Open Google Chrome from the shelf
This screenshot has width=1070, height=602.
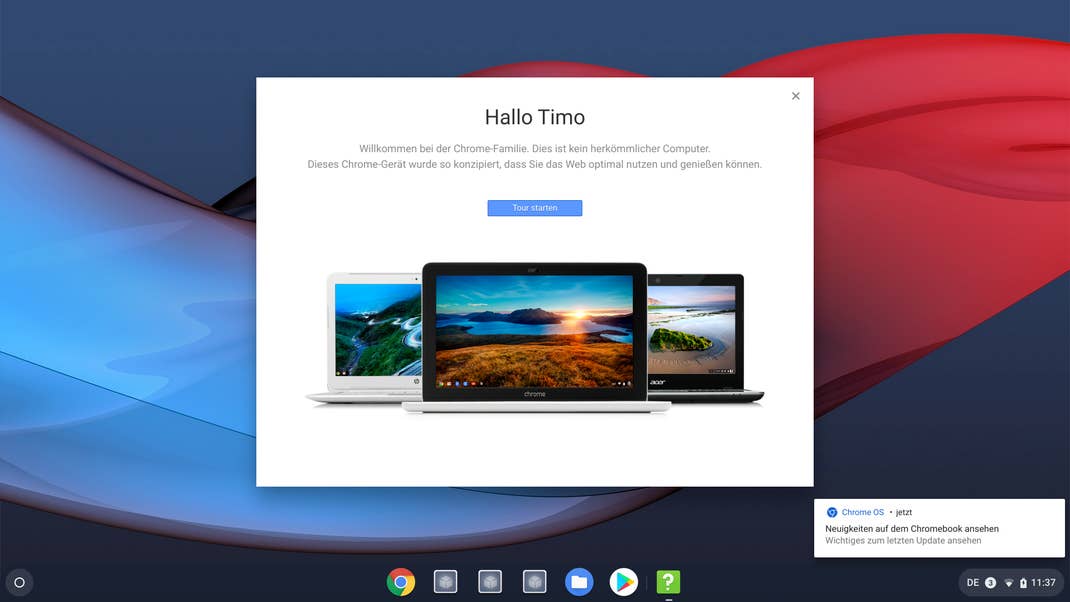click(x=401, y=582)
